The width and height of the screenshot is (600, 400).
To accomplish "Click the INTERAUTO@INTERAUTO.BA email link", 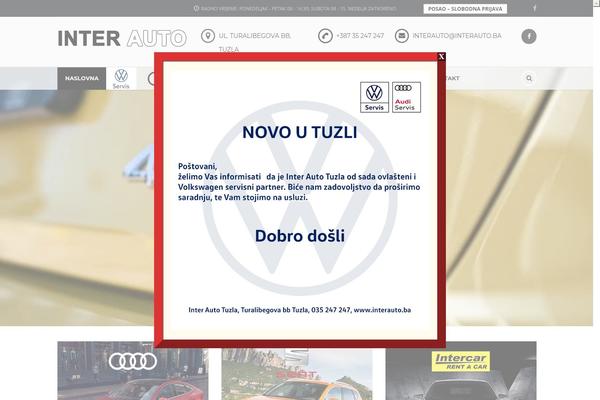I will click(457, 36).
